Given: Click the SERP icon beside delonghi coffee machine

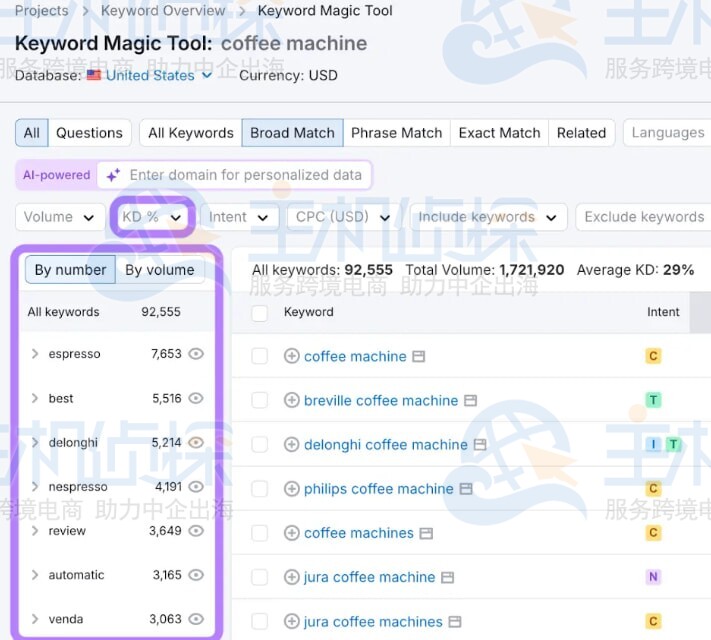Looking at the screenshot, I should pyautogui.click(x=481, y=445).
